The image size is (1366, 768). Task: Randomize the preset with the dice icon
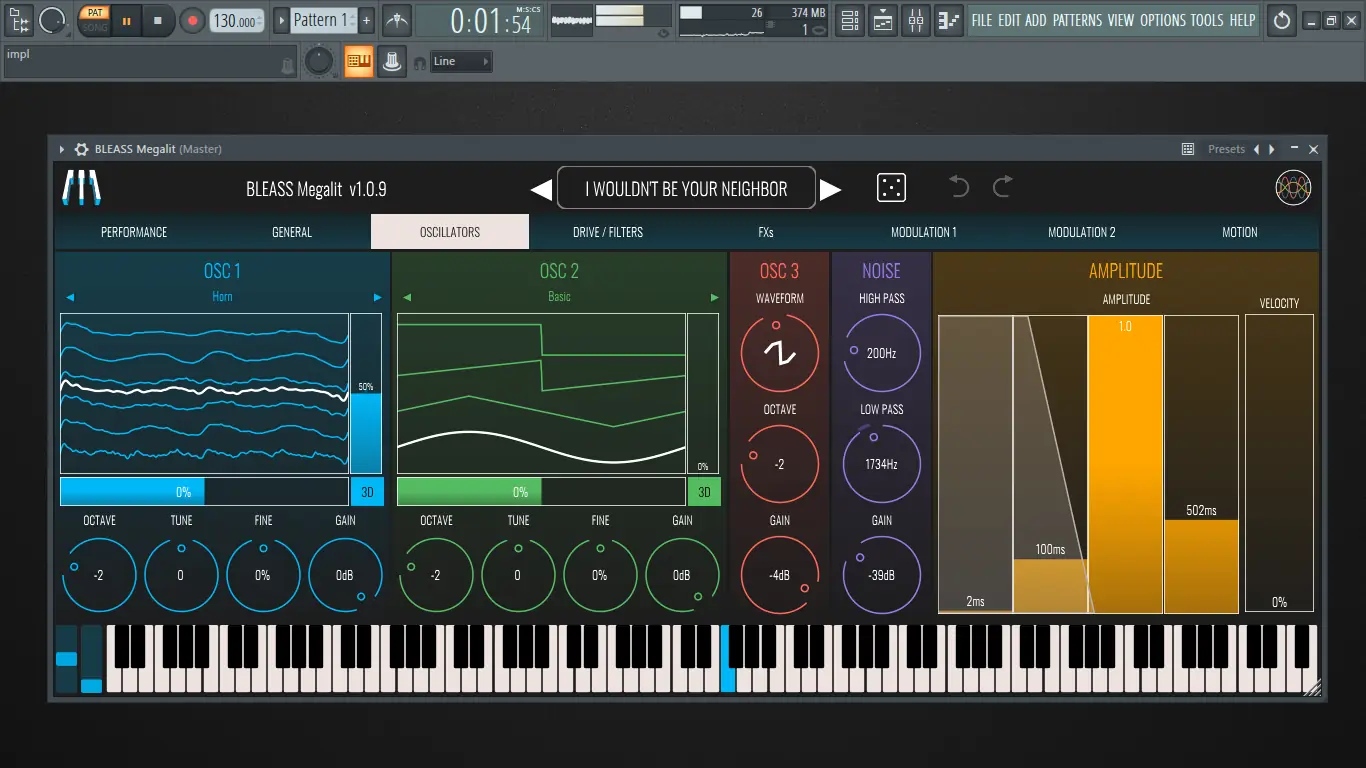coord(891,188)
